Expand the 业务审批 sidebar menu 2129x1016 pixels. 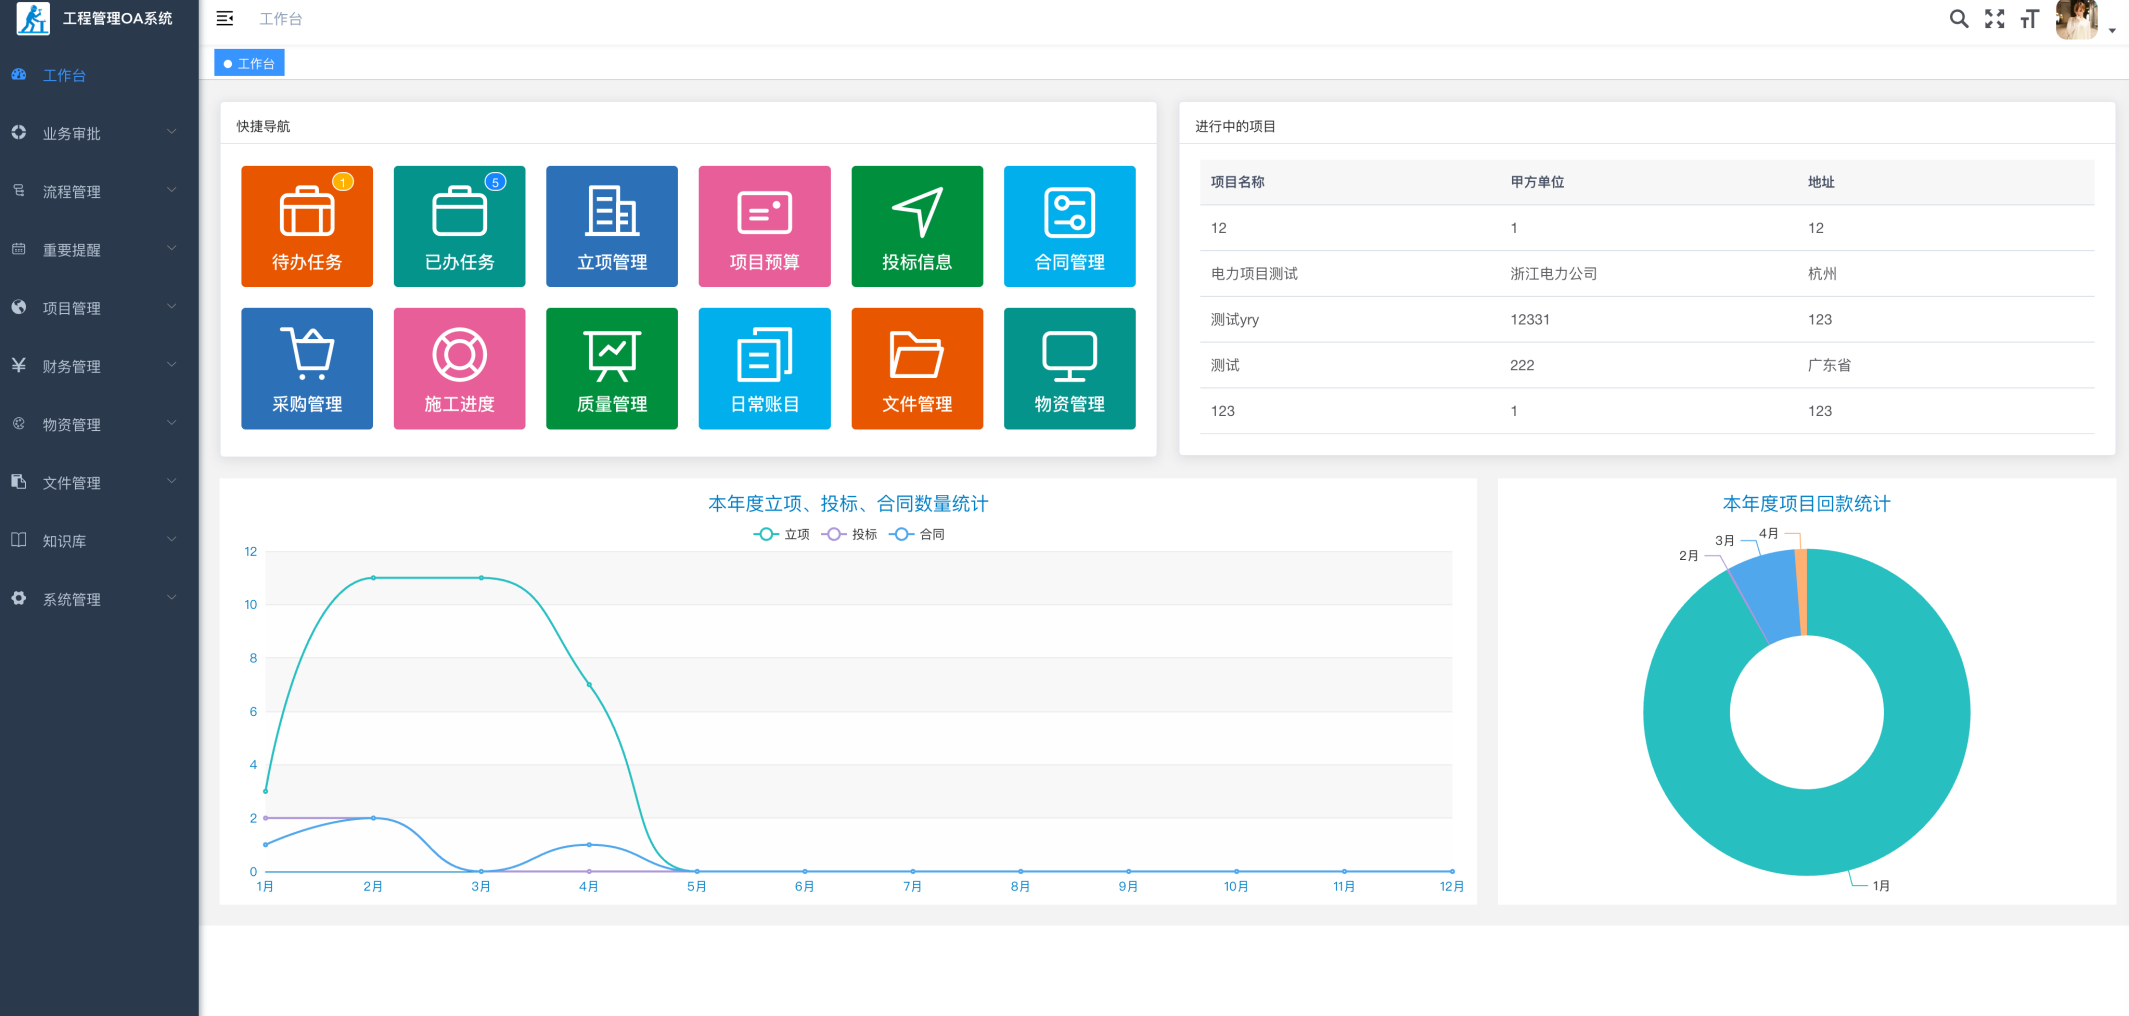[98, 133]
